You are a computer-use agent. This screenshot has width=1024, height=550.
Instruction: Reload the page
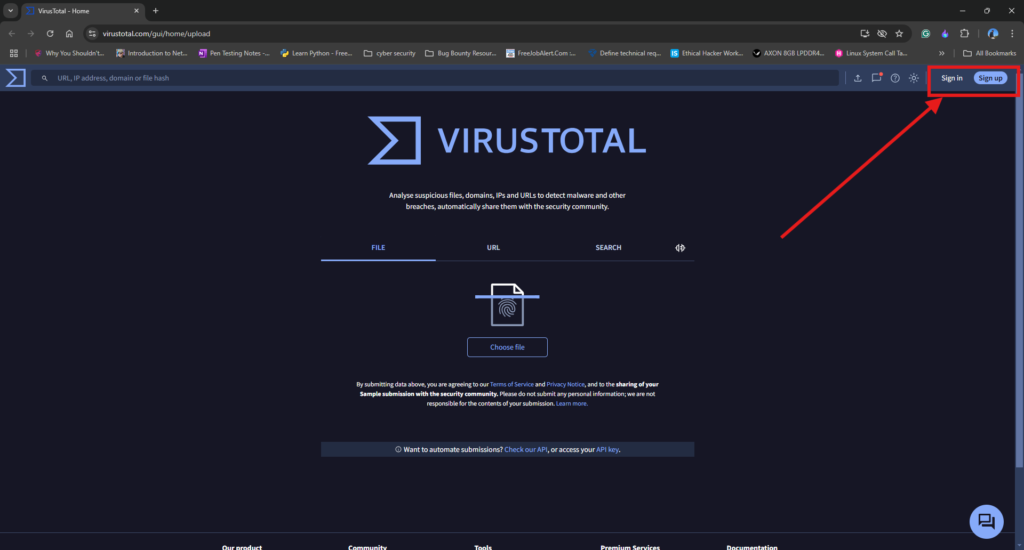coord(50,33)
